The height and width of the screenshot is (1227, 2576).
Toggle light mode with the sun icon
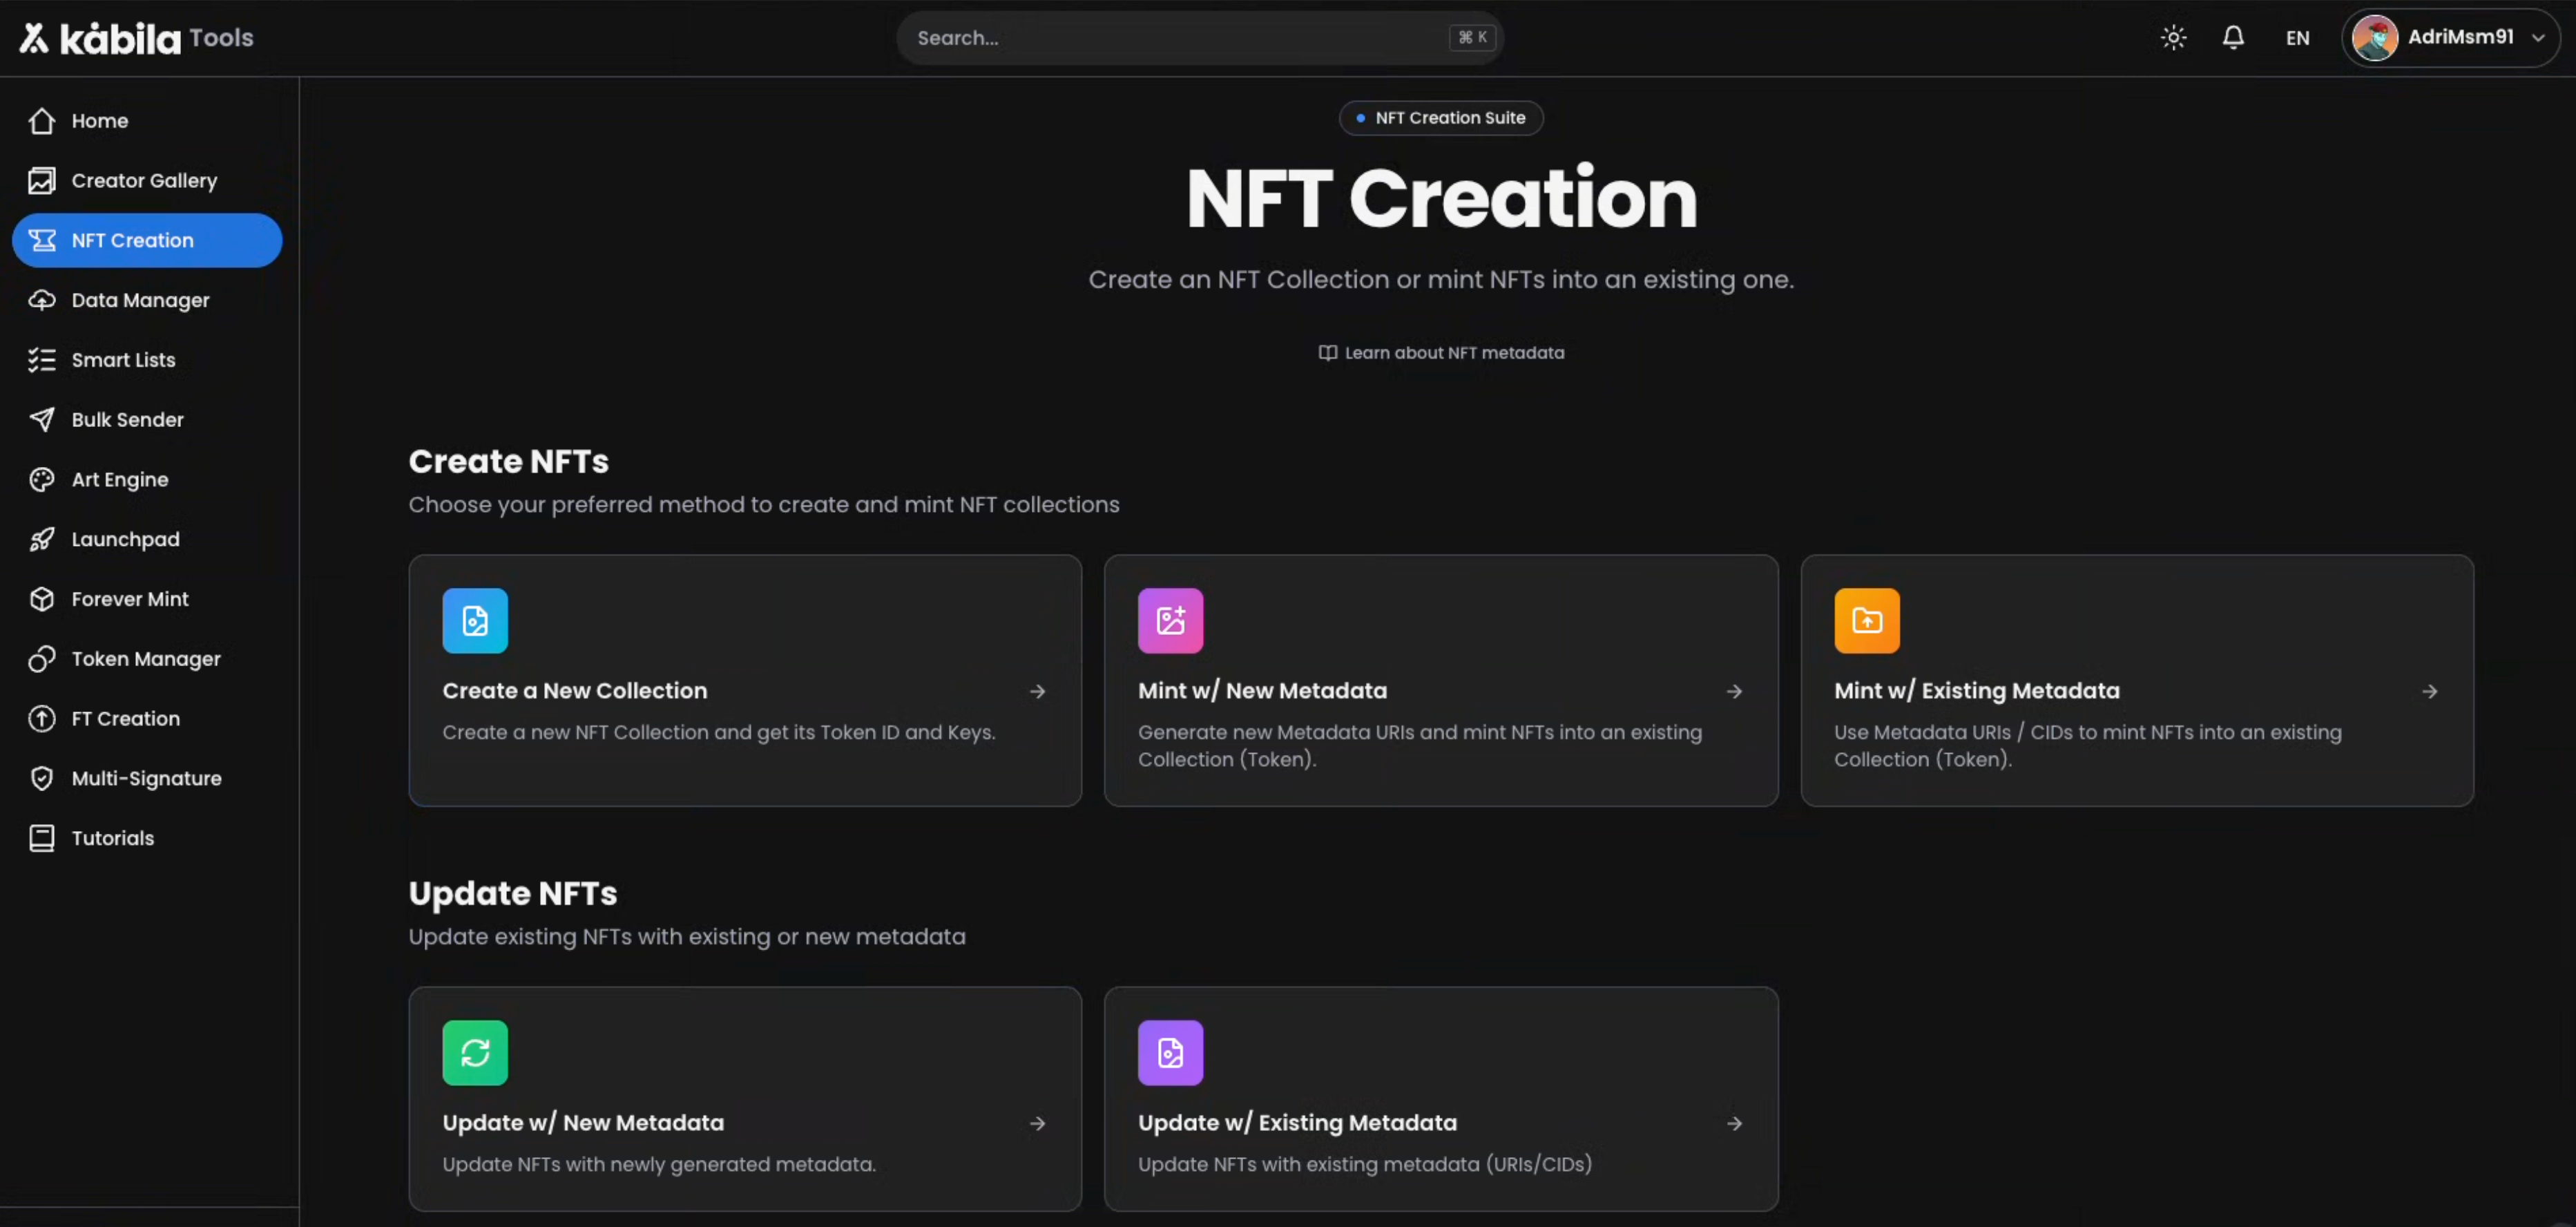coord(2172,37)
